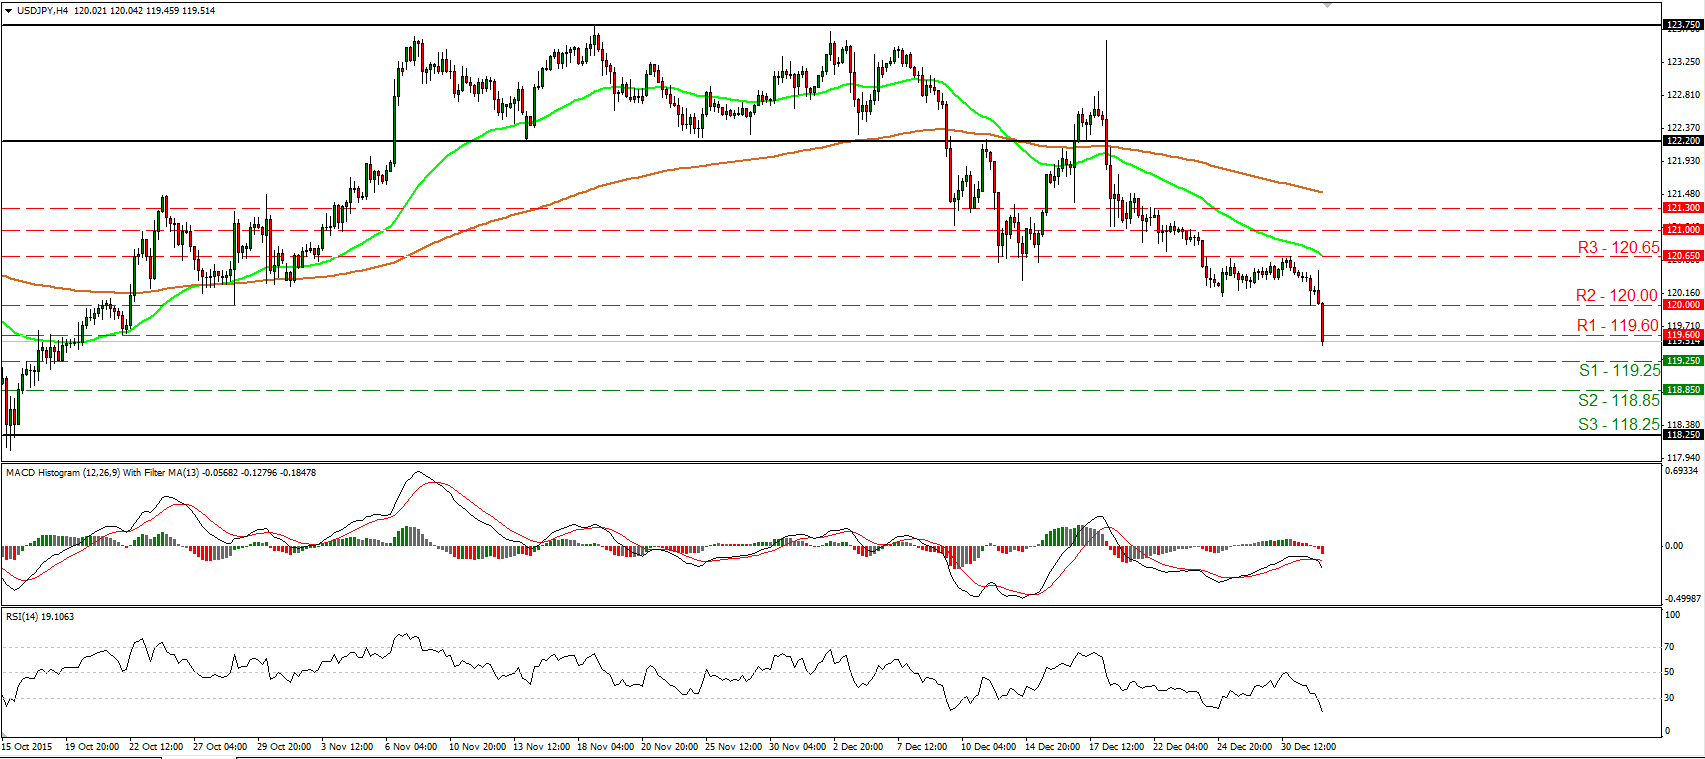Select the solid horizontal line at 122.200
Viewport: 1705px width, 759px height.
click(x=830, y=141)
